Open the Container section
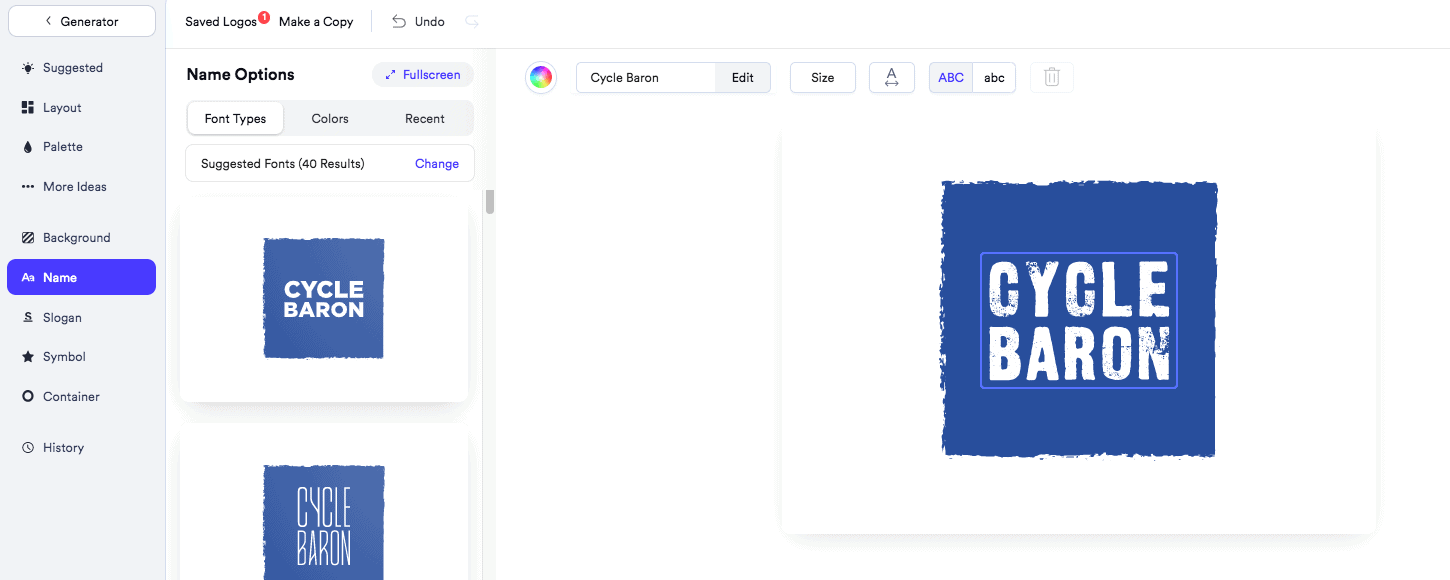The width and height of the screenshot is (1450, 580). coord(70,397)
